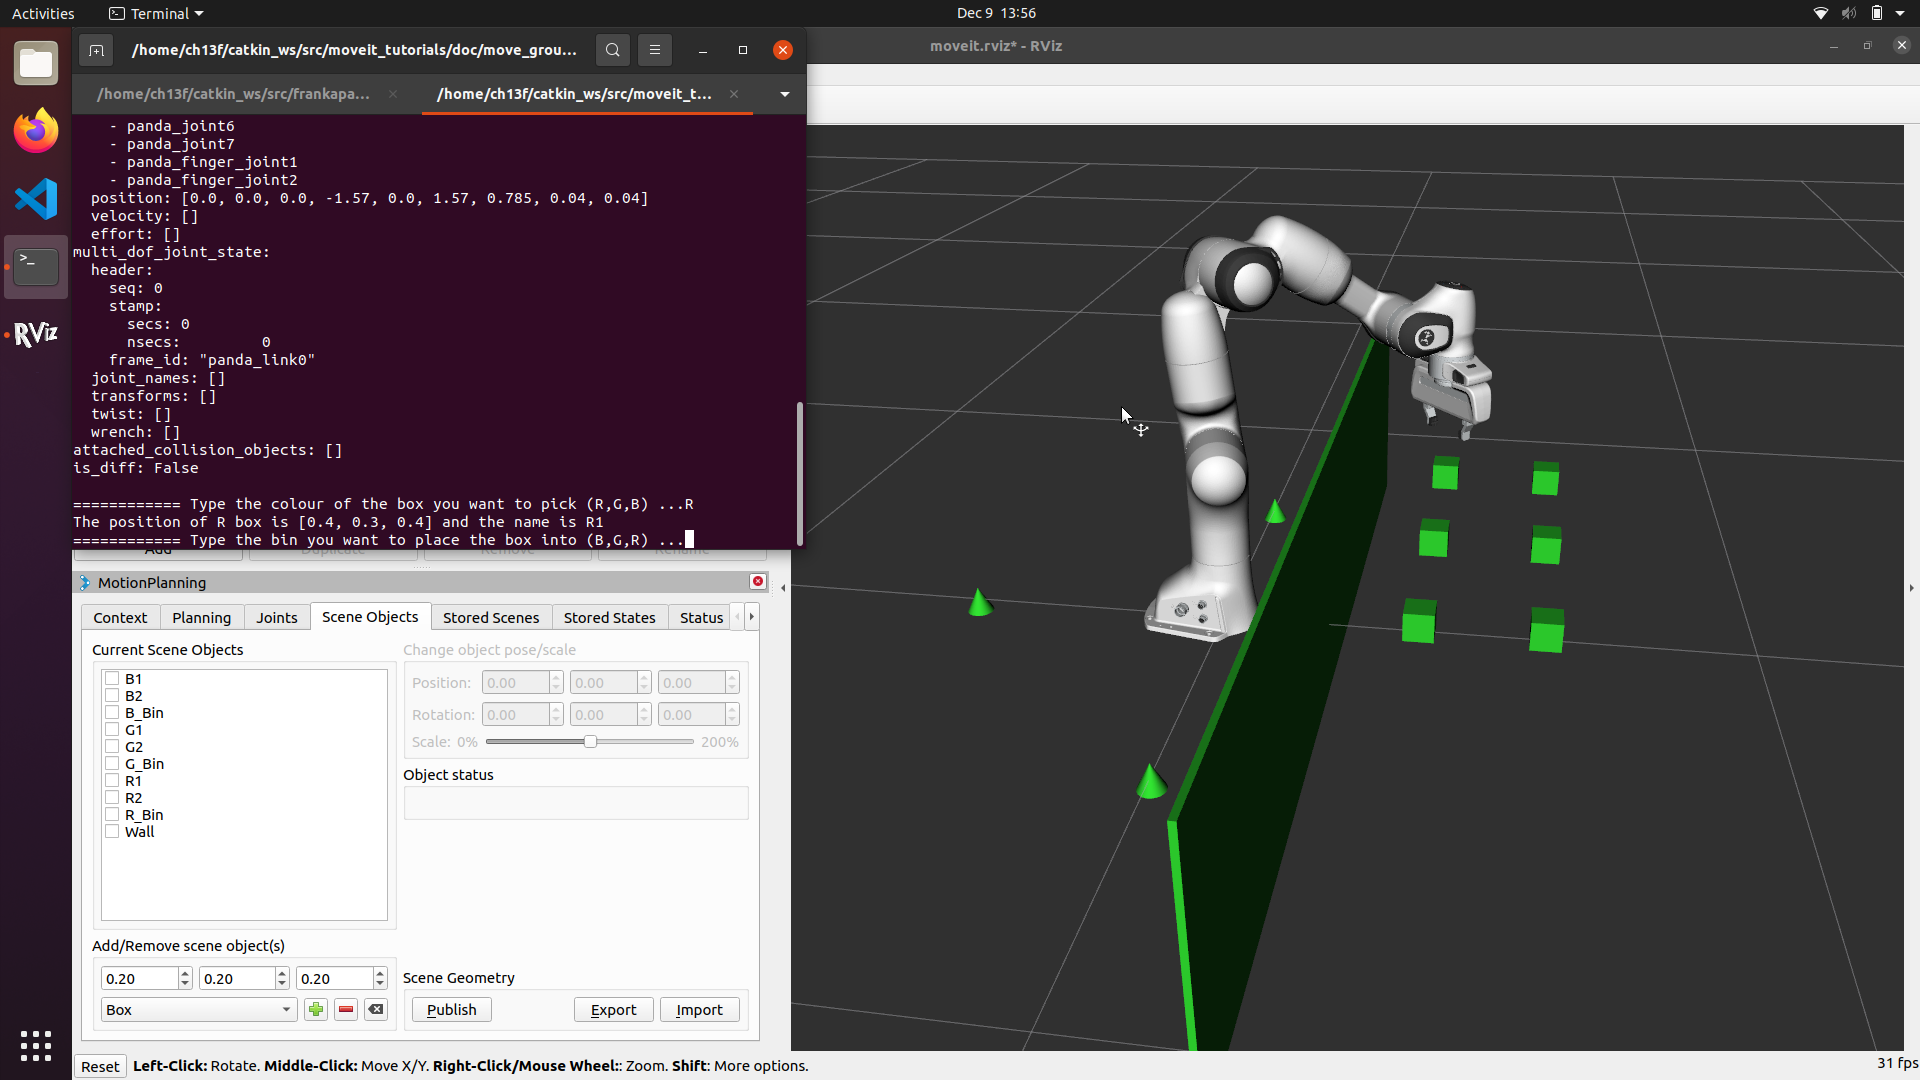1920x1080 pixels.
Task: Open terminal hamburger menu
Action: (x=655, y=50)
